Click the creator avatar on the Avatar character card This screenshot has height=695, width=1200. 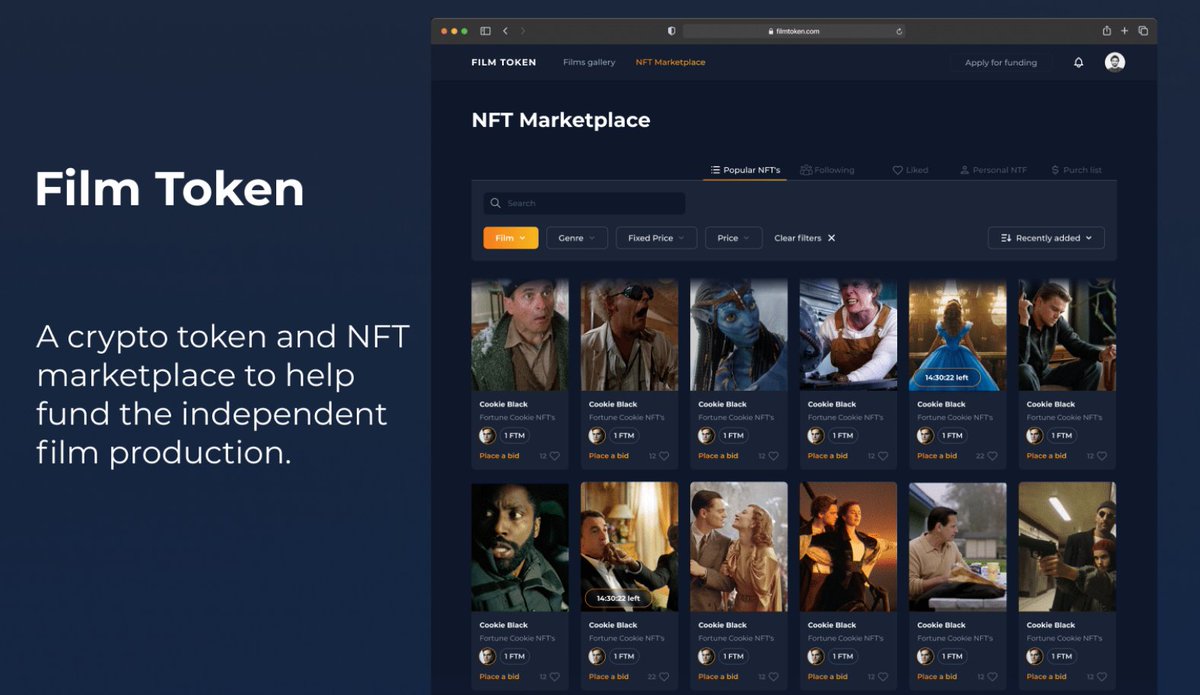click(706, 435)
